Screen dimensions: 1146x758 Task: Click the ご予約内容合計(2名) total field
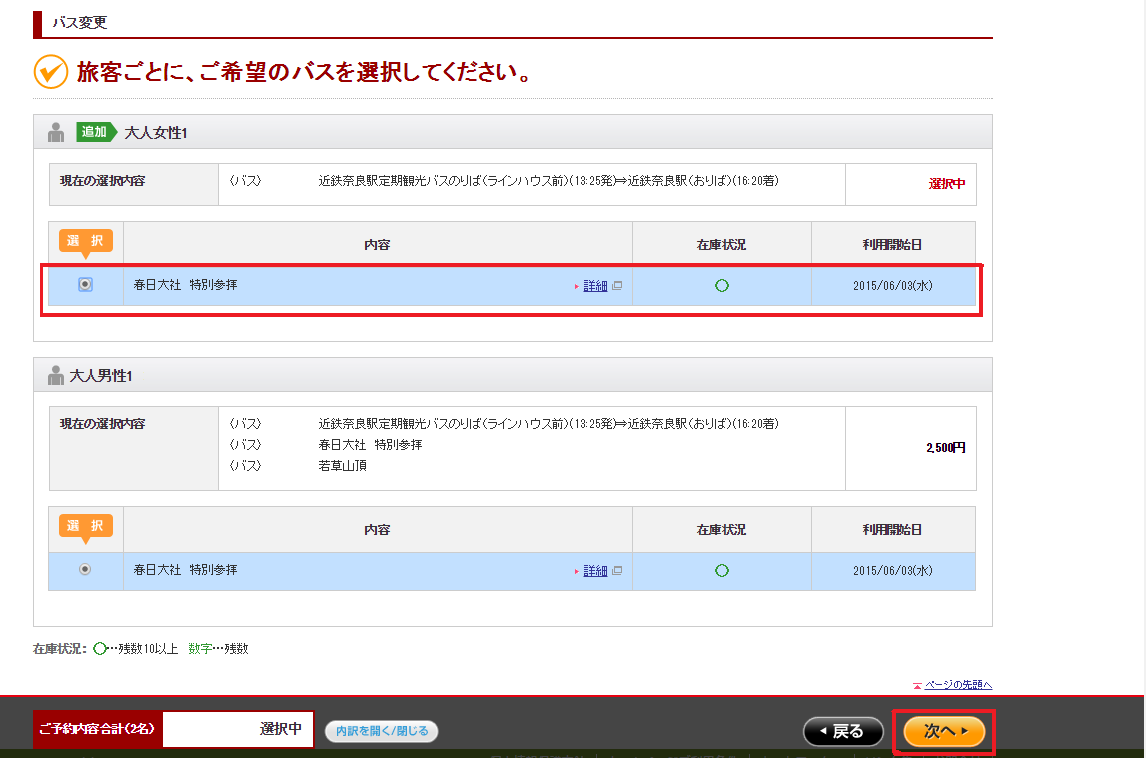click(x=238, y=729)
